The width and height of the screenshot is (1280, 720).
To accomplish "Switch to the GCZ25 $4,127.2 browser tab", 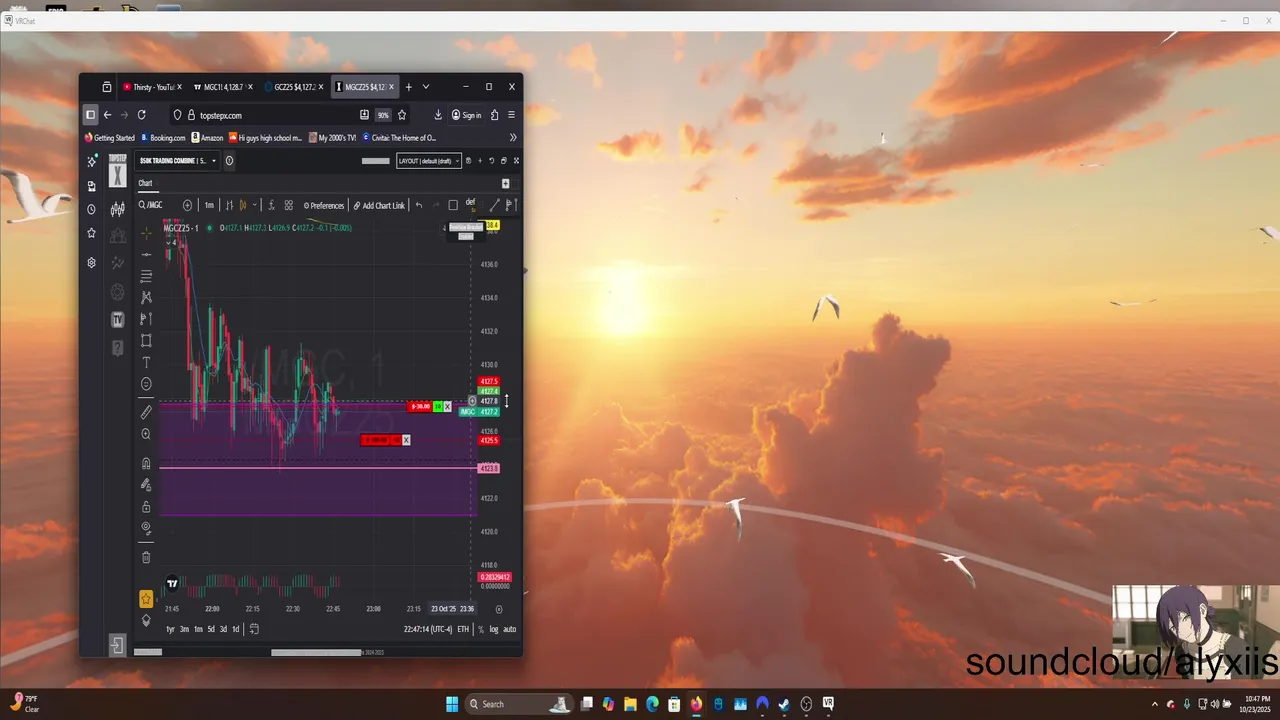I will pyautogui.click(x=295, y=87).
